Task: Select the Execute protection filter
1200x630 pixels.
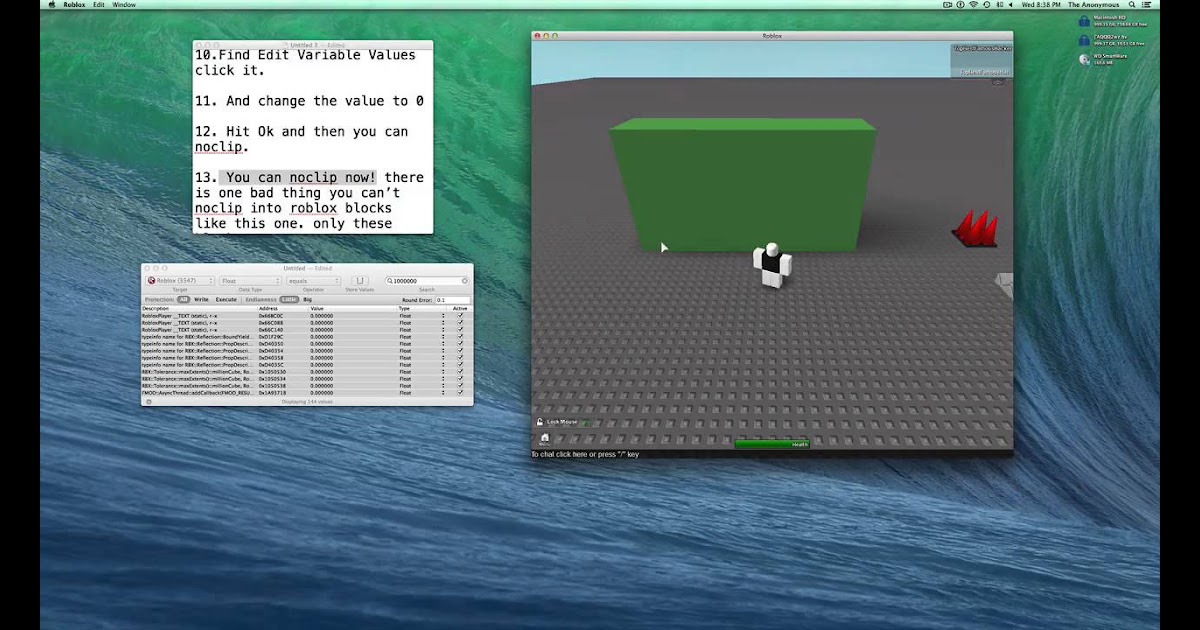Action: point(226,299)
